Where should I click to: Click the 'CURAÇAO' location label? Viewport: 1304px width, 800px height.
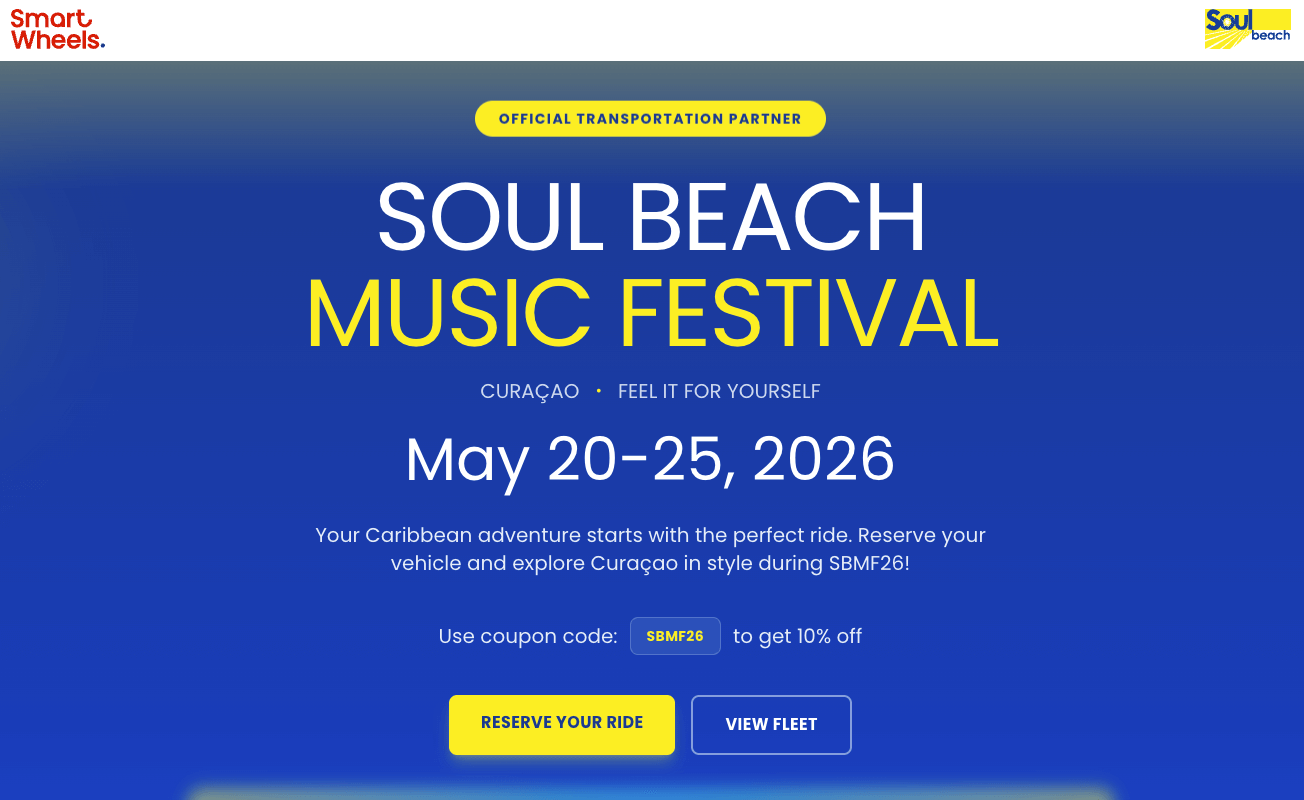point(529,391)
